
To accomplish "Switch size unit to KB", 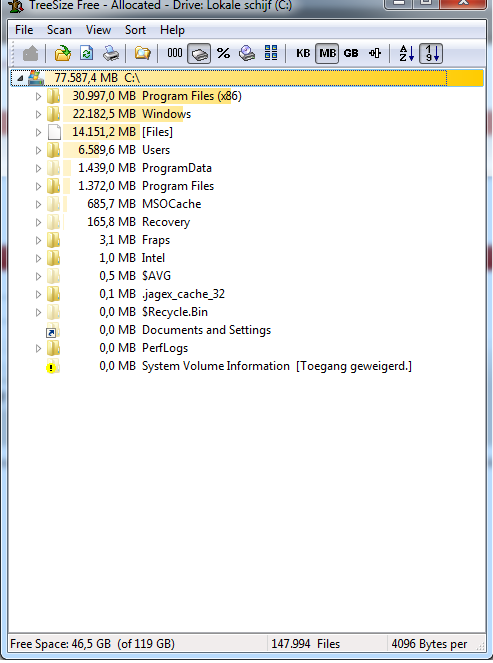I will coord(303,53).
